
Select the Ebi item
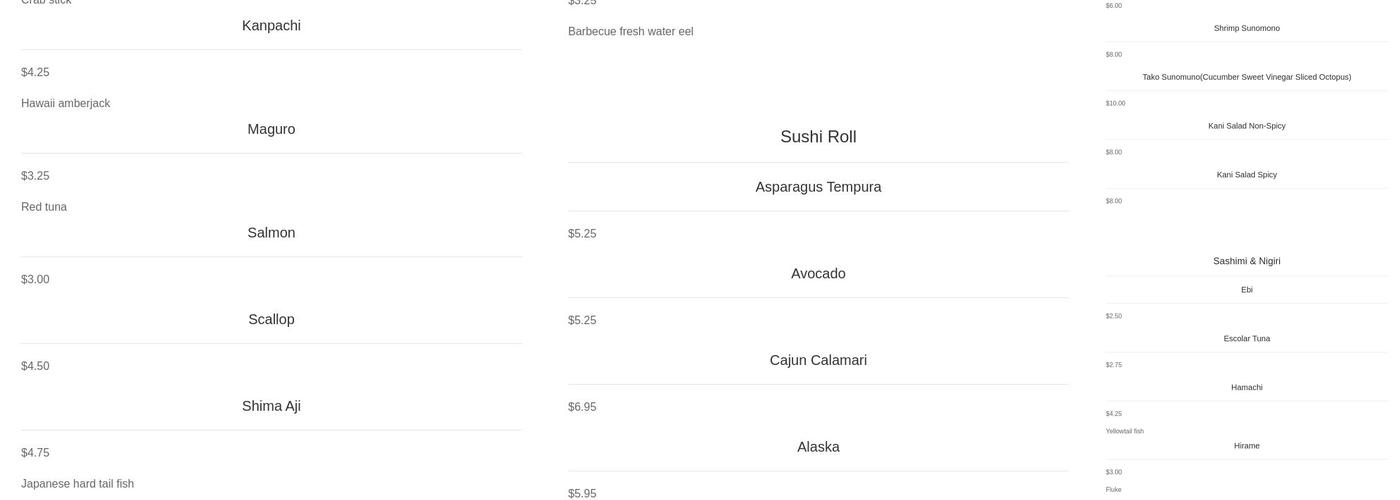(1246, 290)
